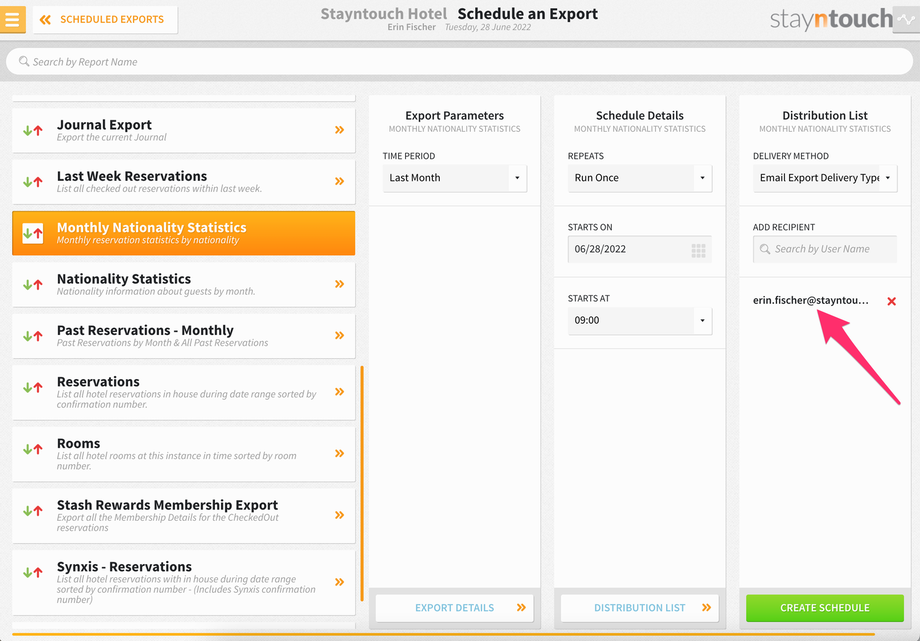Click the export arrows icon for Reservations
The image size is (920, 641).
(x=33, y=387)
